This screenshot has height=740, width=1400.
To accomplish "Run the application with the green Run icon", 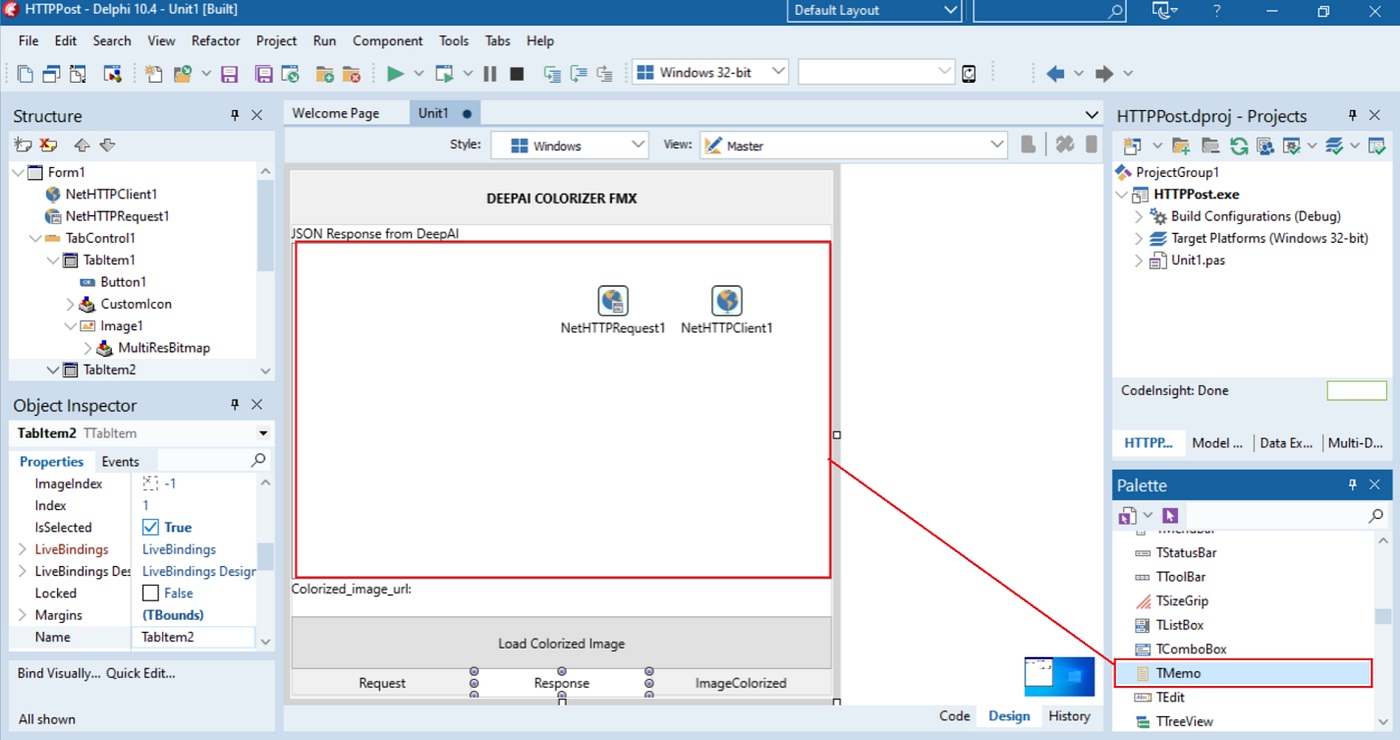I will tap(394, 72).
